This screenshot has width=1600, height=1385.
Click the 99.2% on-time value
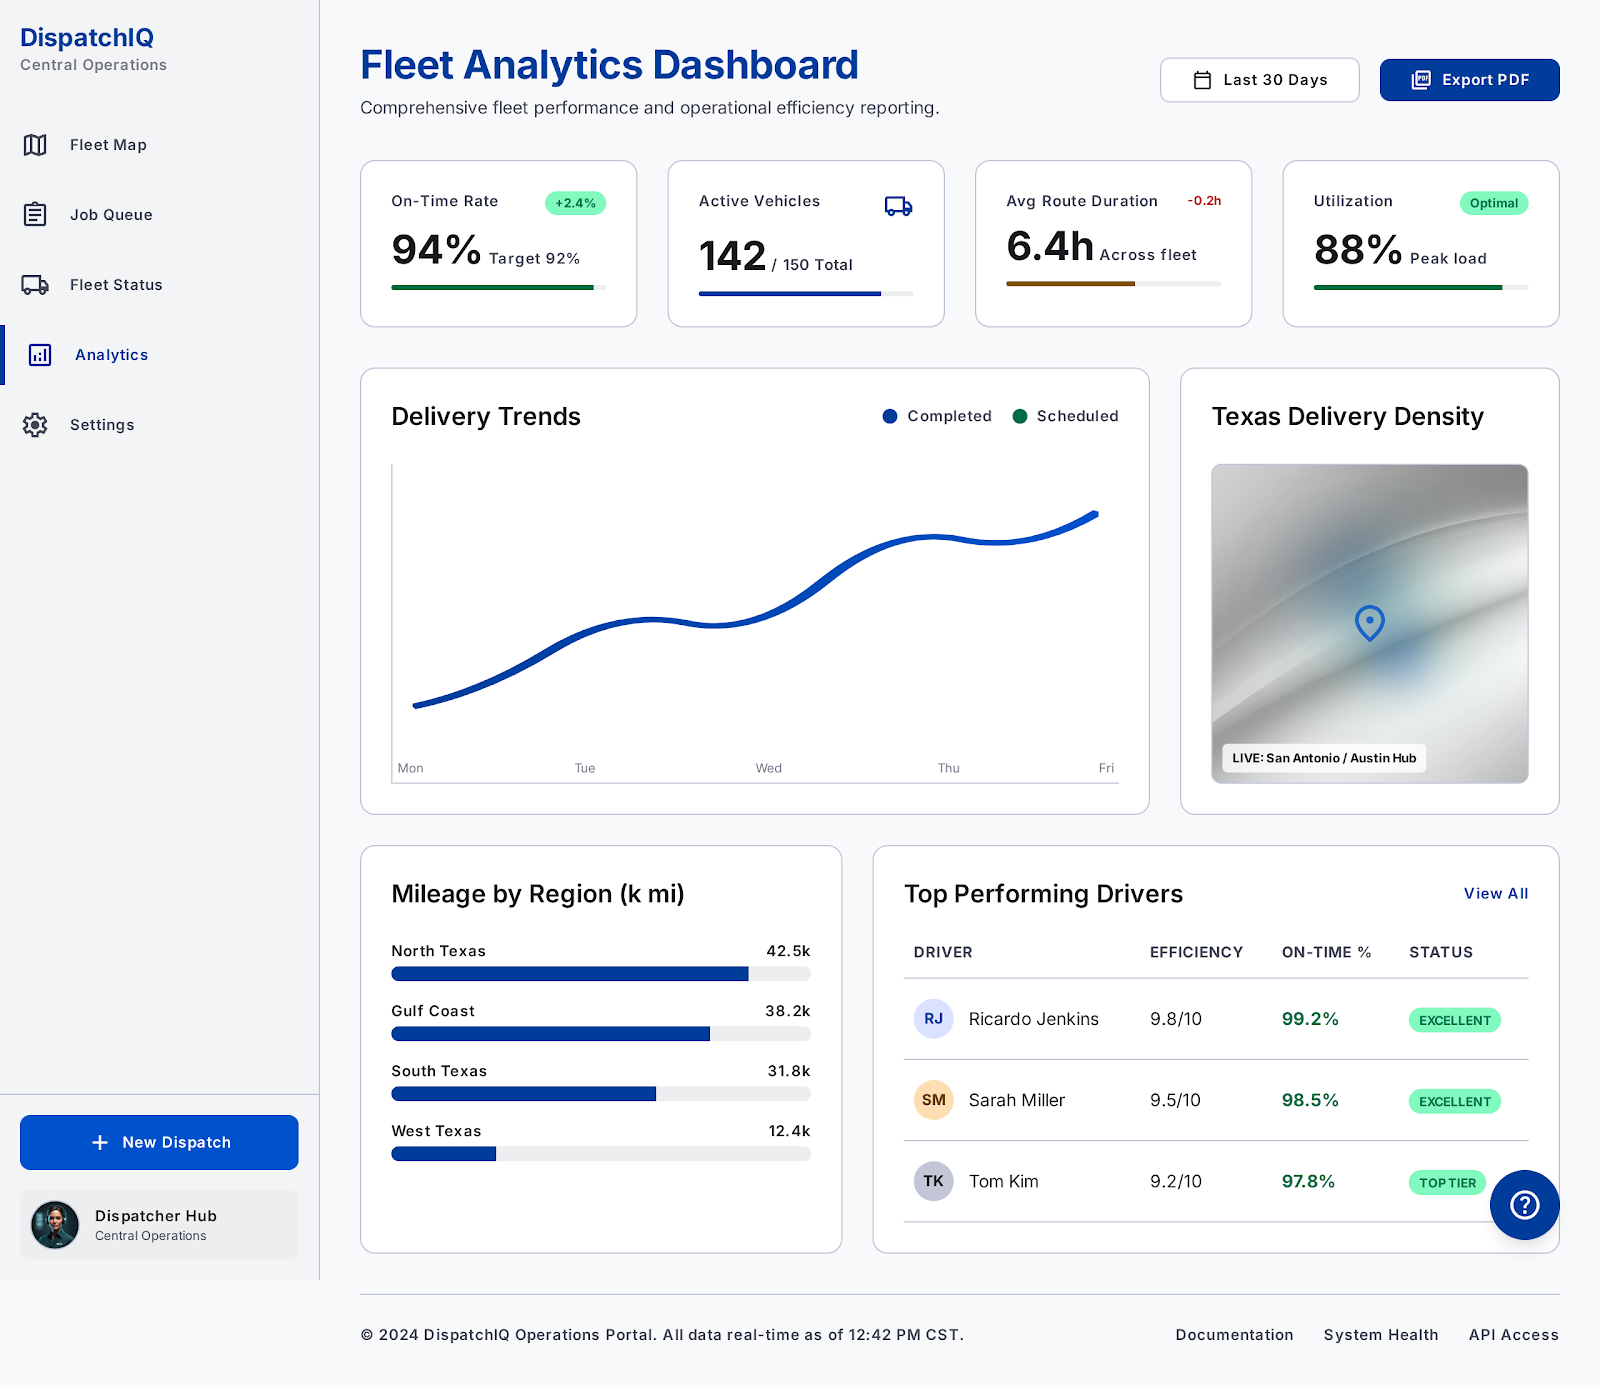coord(1310,1019)
